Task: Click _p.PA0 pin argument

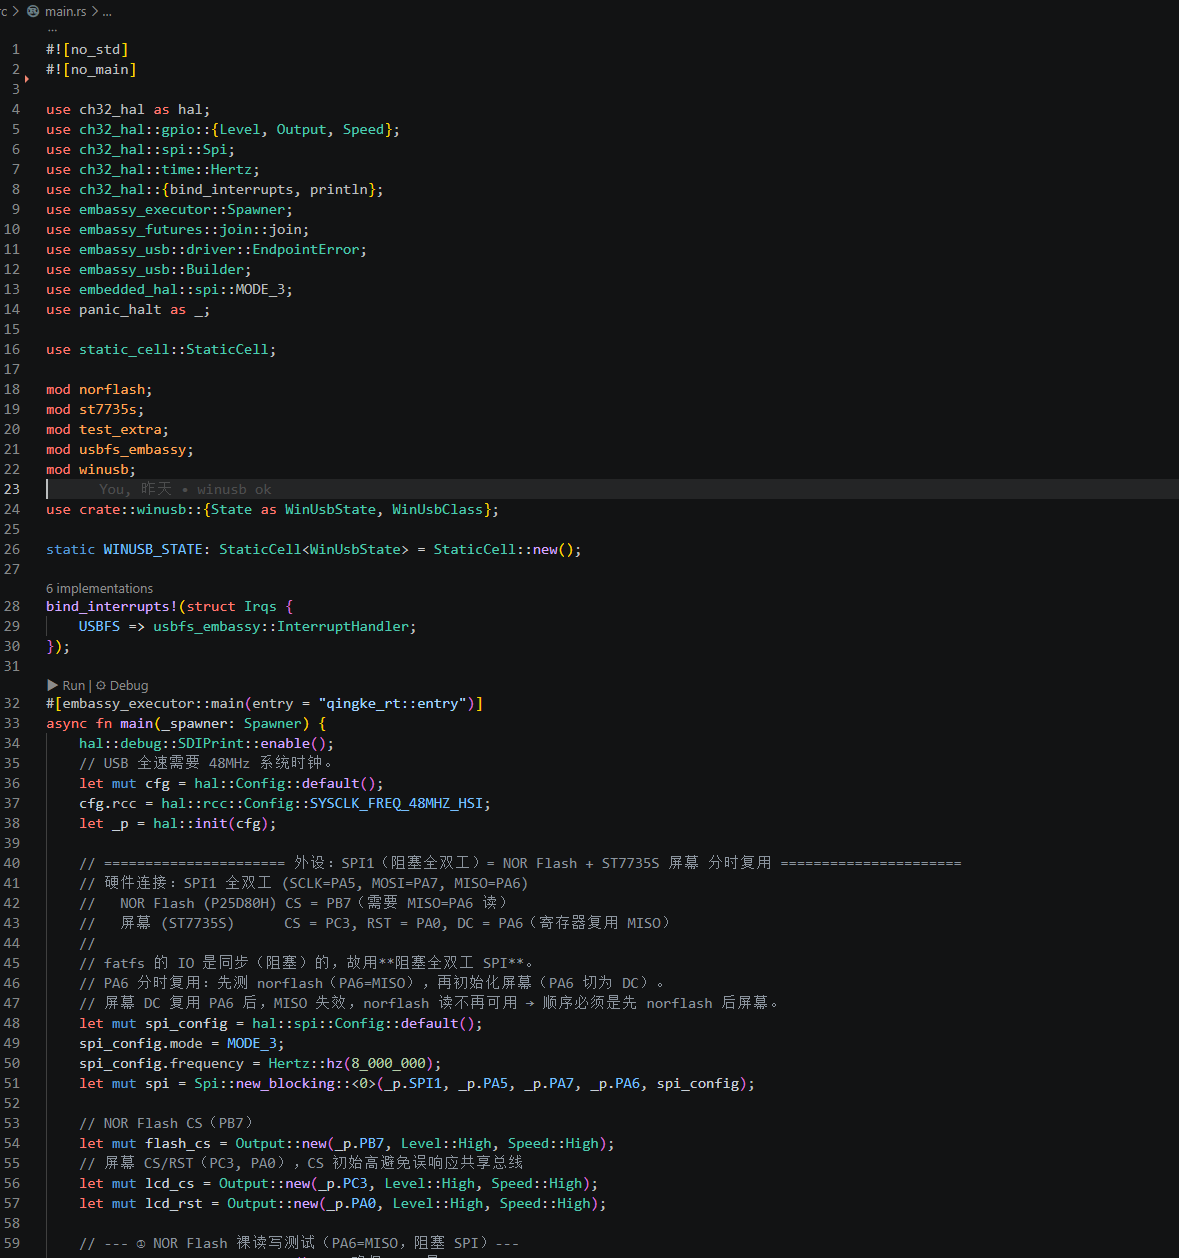Action: [x=351, y=1203]
